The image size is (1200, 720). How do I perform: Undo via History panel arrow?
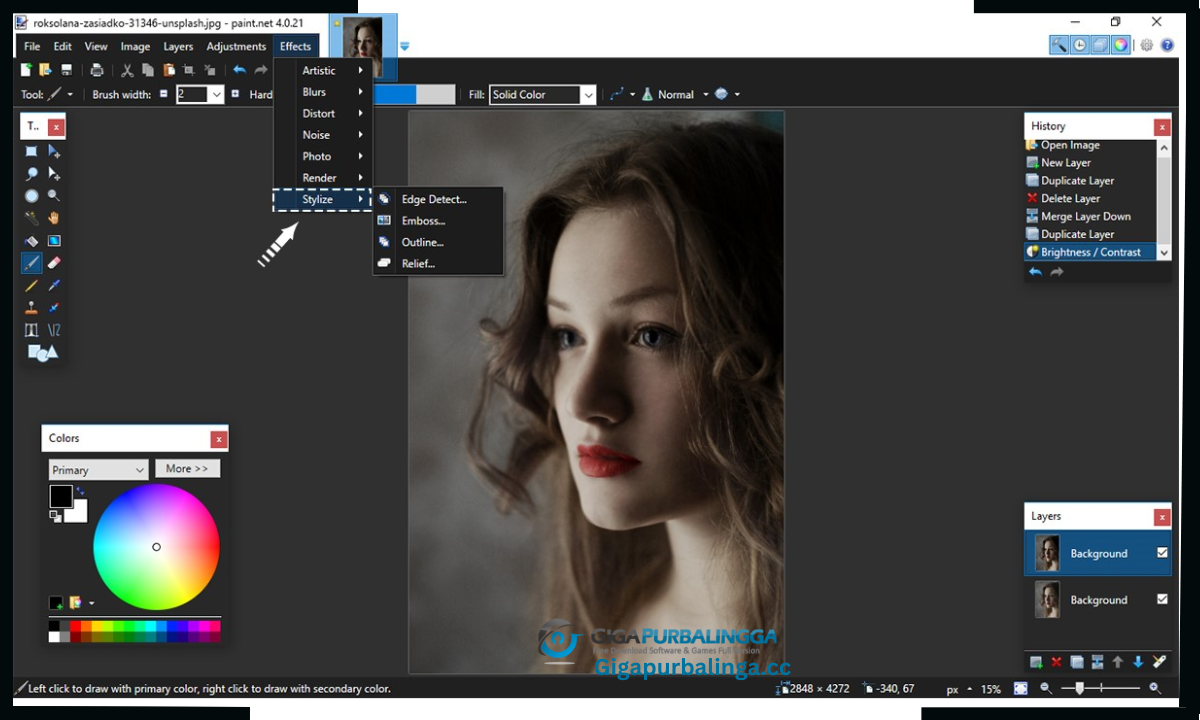click(1035, 272)
